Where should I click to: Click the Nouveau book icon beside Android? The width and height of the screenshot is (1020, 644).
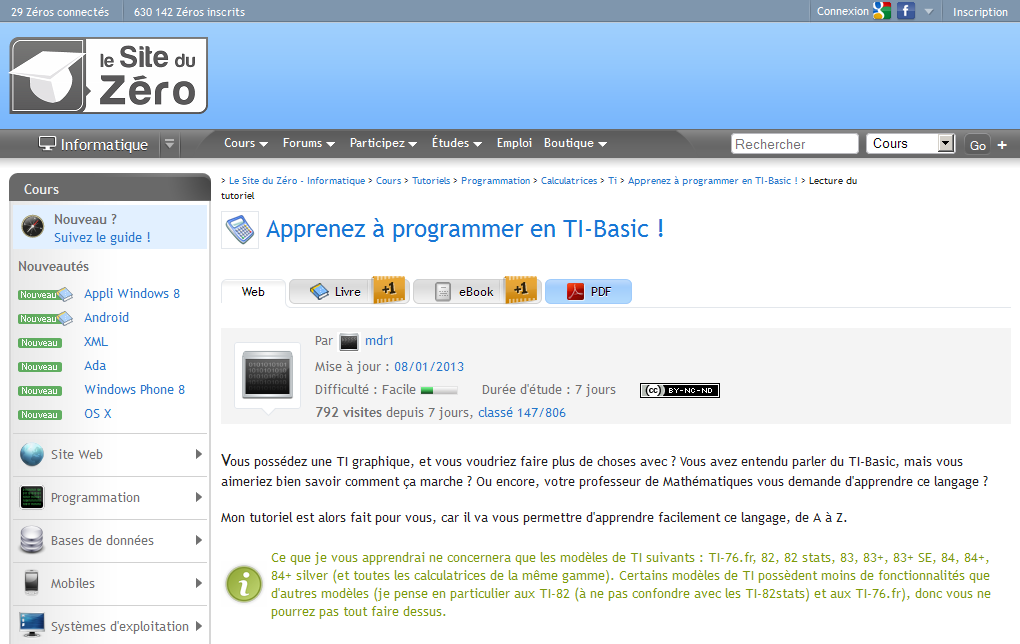[46, 319]
